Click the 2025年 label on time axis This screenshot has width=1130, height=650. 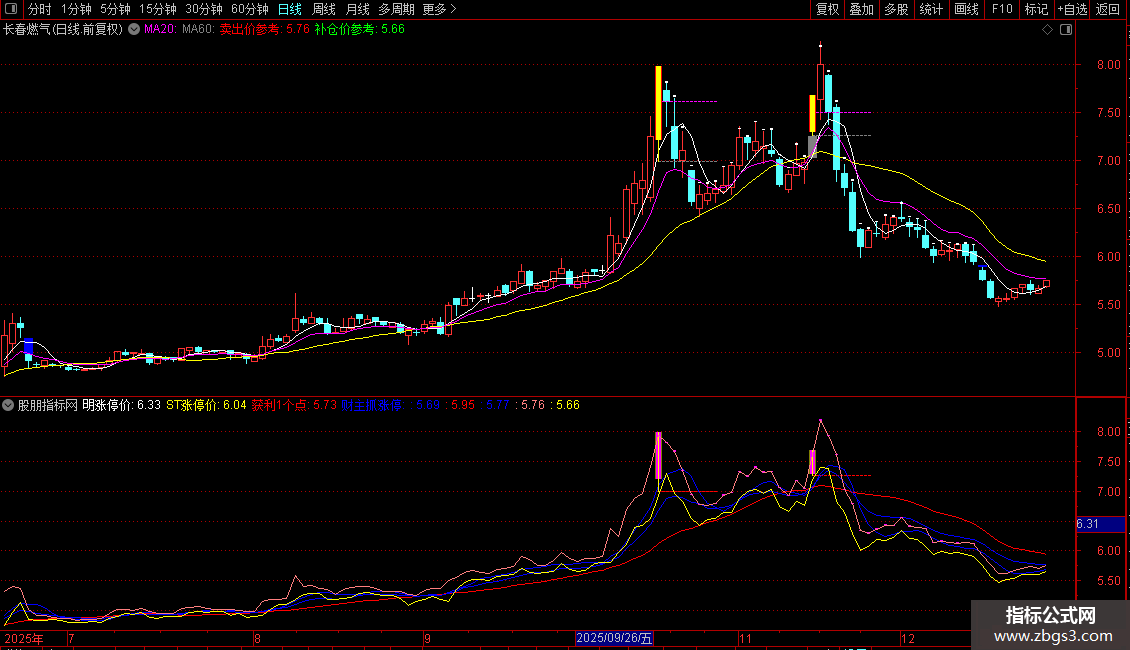pyautogui.click(x=24, y=638)
